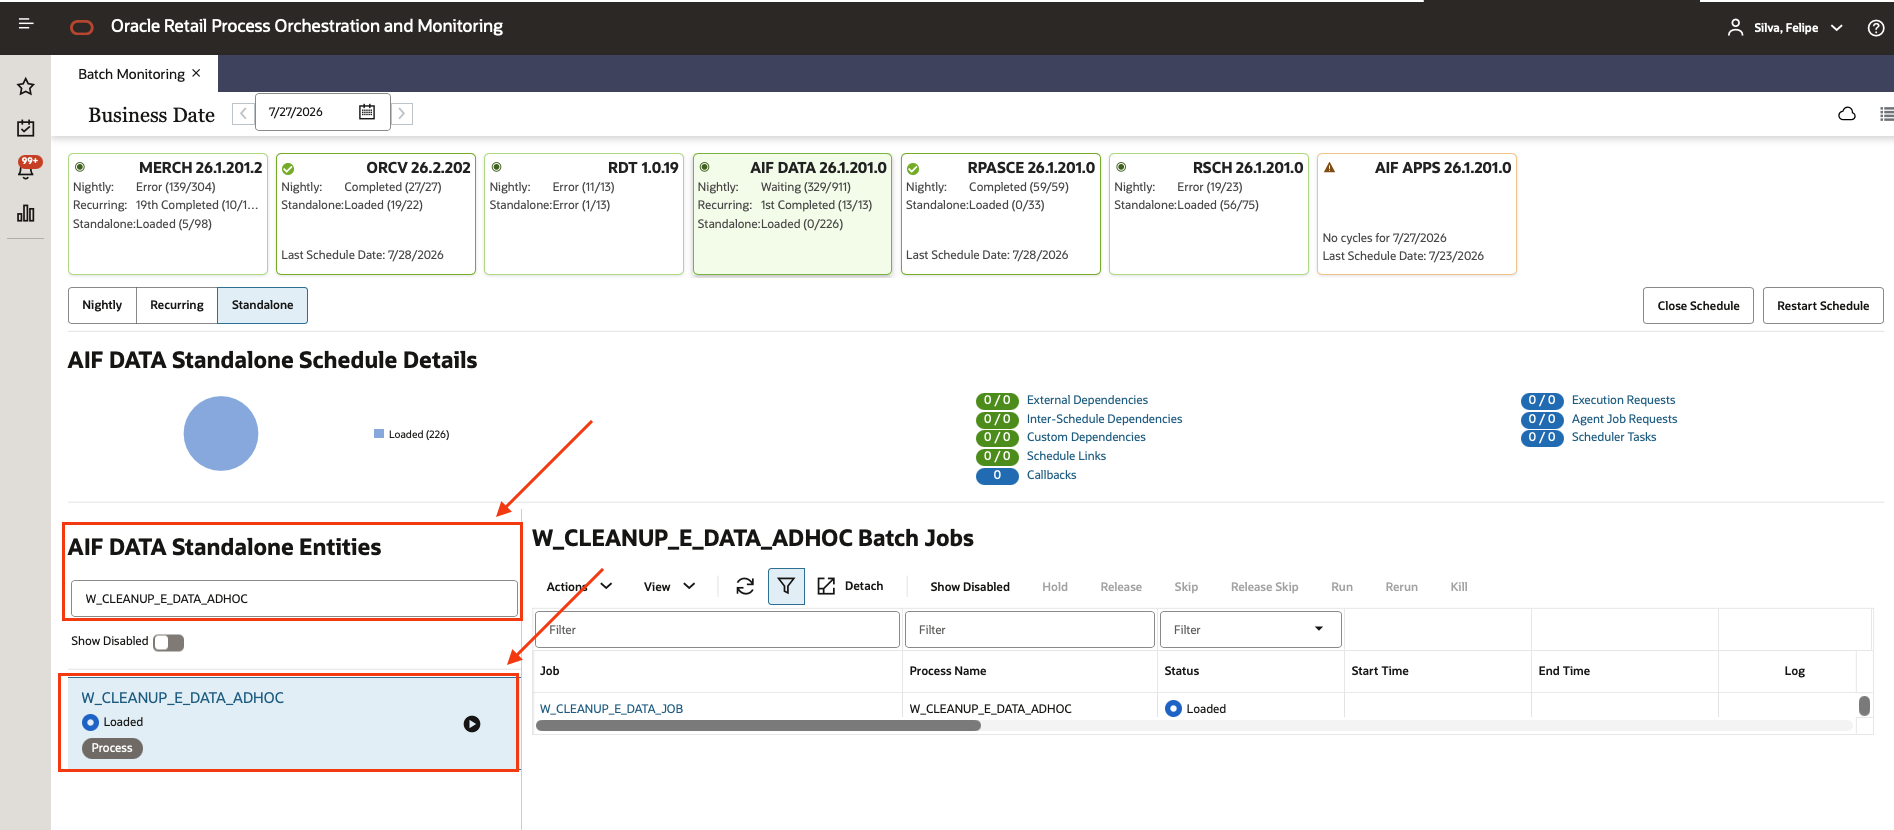Select the RDT 1.0.19 schedule card
This screenshot has width=1894, height=830.
(x=584, y=214)
